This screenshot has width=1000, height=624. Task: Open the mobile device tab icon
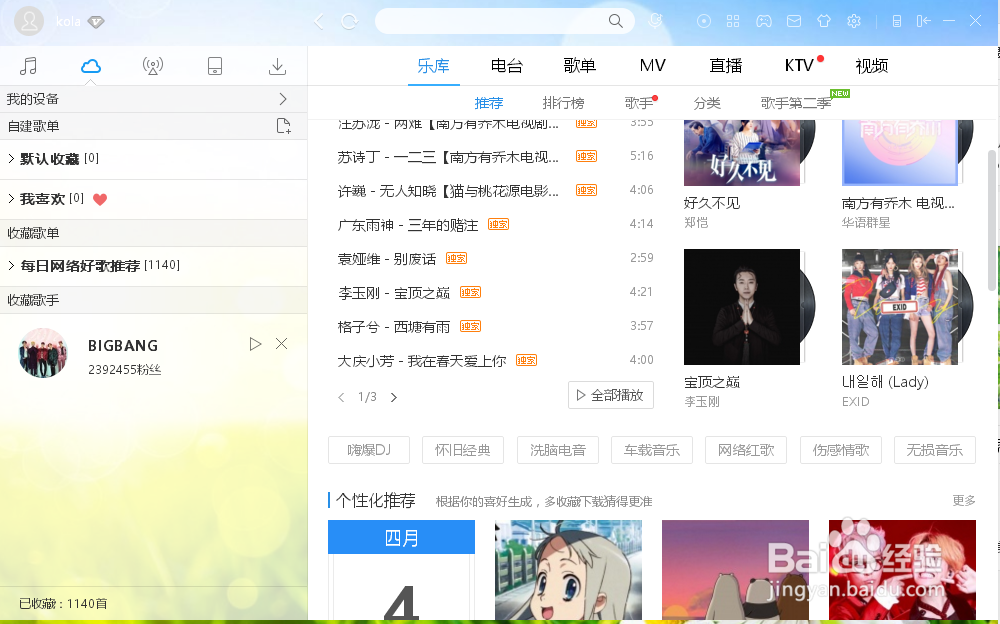click(215, 66)
